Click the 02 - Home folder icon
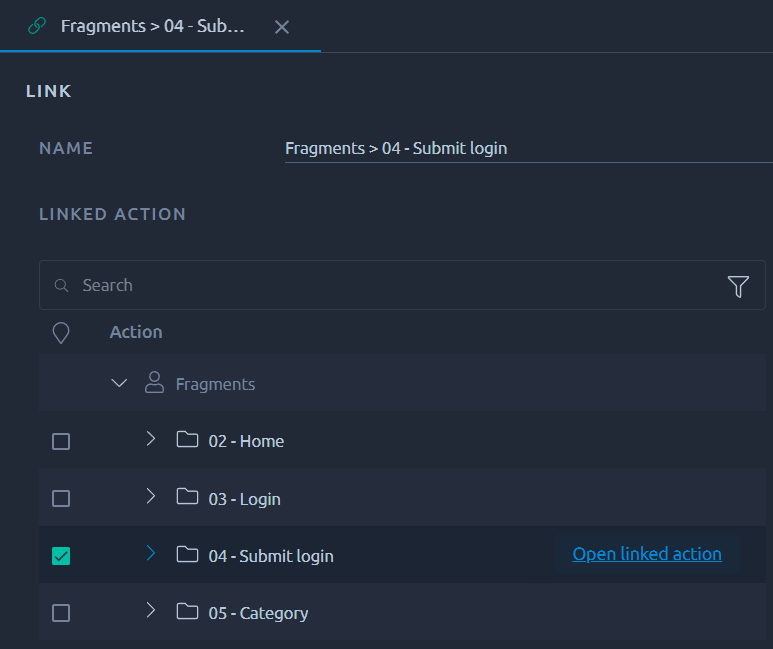The width and height of the screenshot is (773, 649). [x=187, y=439]
